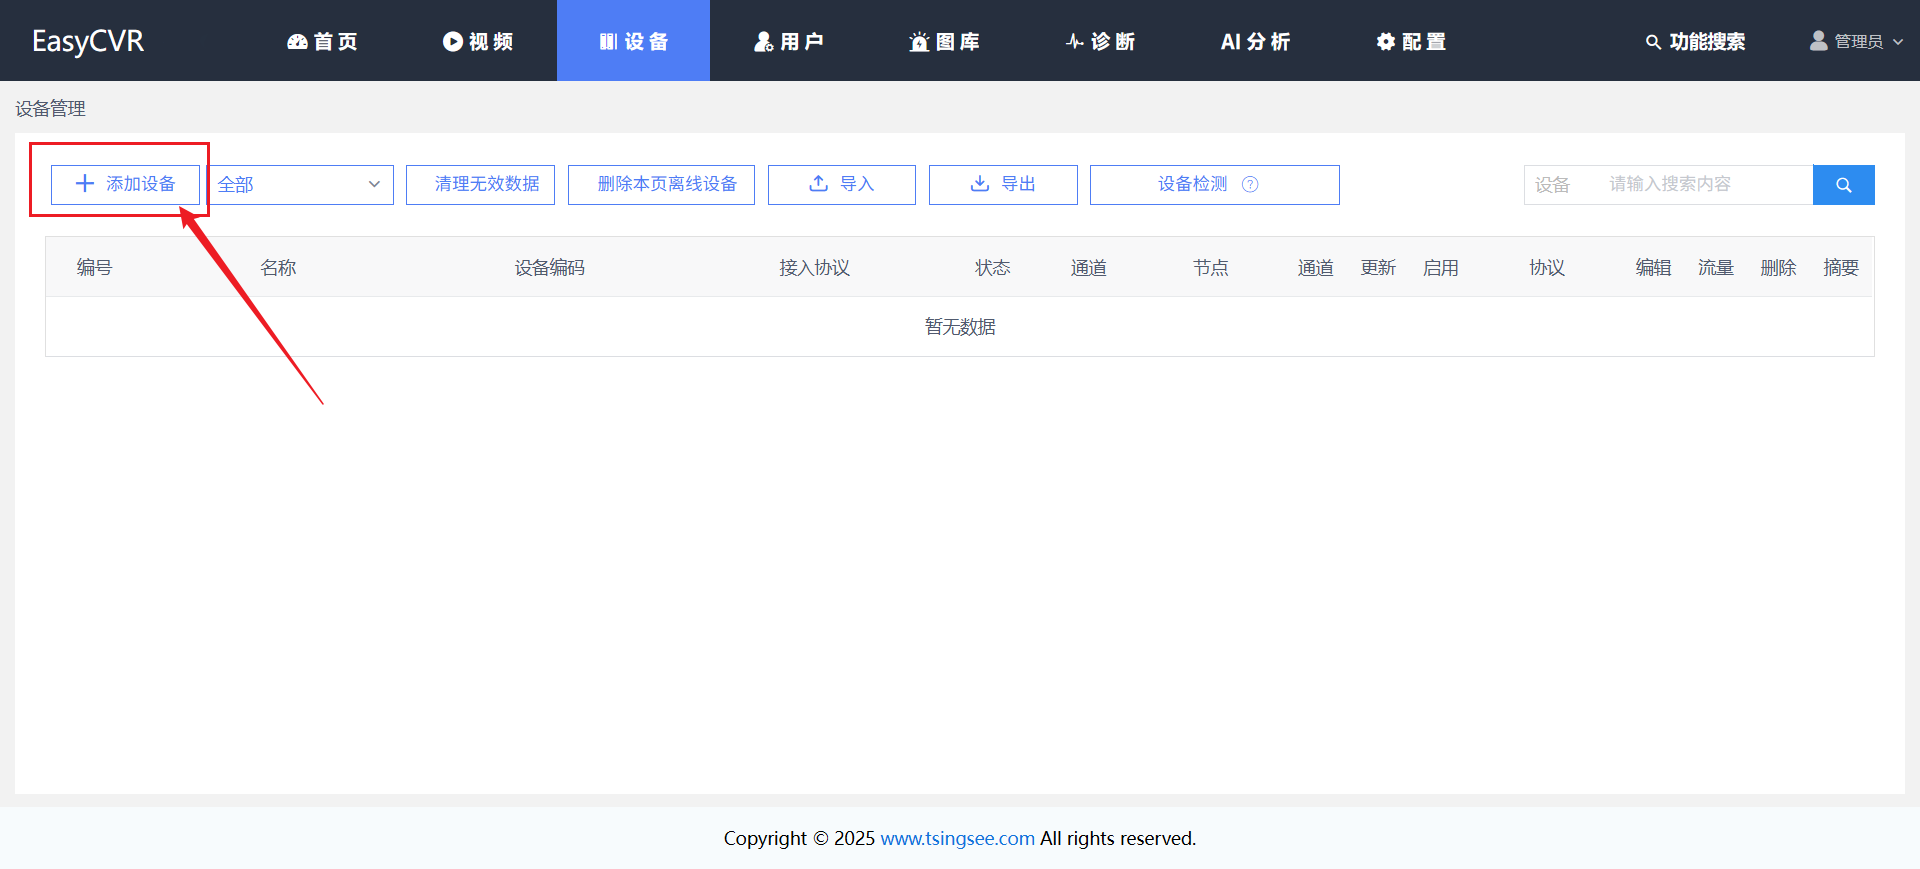This screenshot has width=1920, height=869.
Task: Click the help question-mark icon in 设备检测
Action: tap(1250, 184)
